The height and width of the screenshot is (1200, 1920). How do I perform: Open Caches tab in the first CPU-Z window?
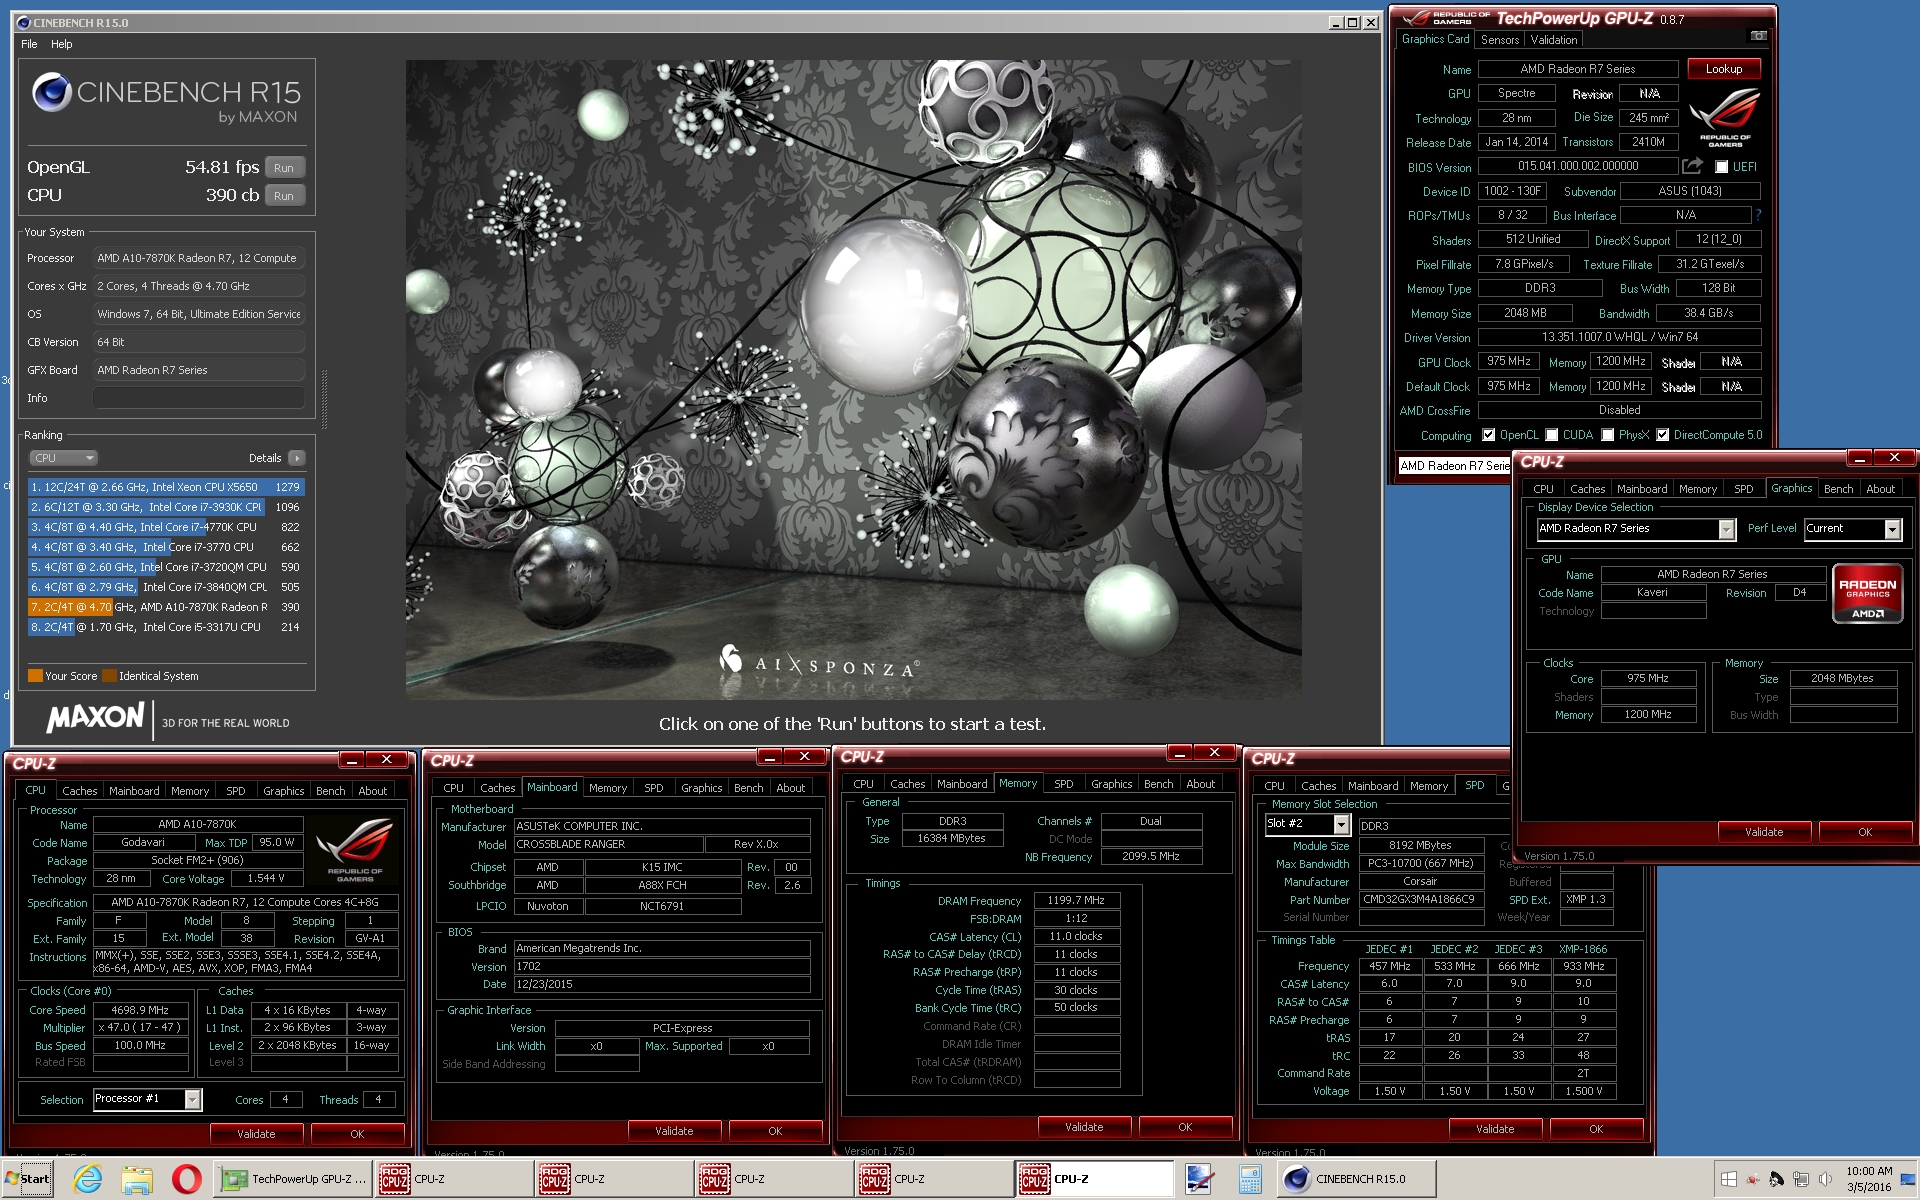(80, 791)
